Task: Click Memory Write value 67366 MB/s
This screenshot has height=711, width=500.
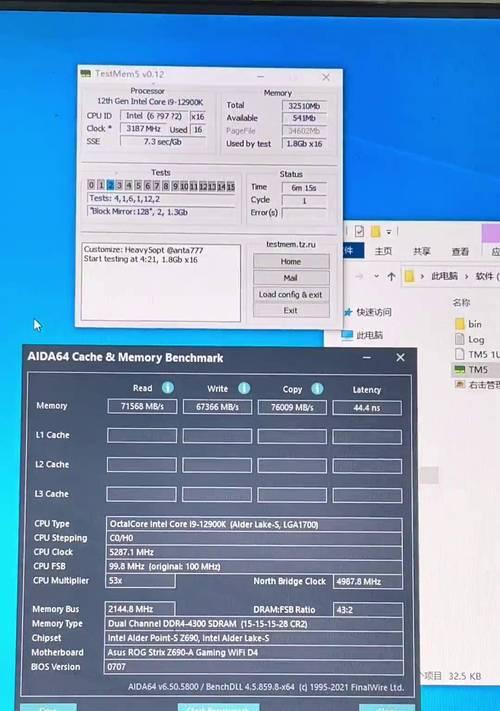Action: [217, 407]
